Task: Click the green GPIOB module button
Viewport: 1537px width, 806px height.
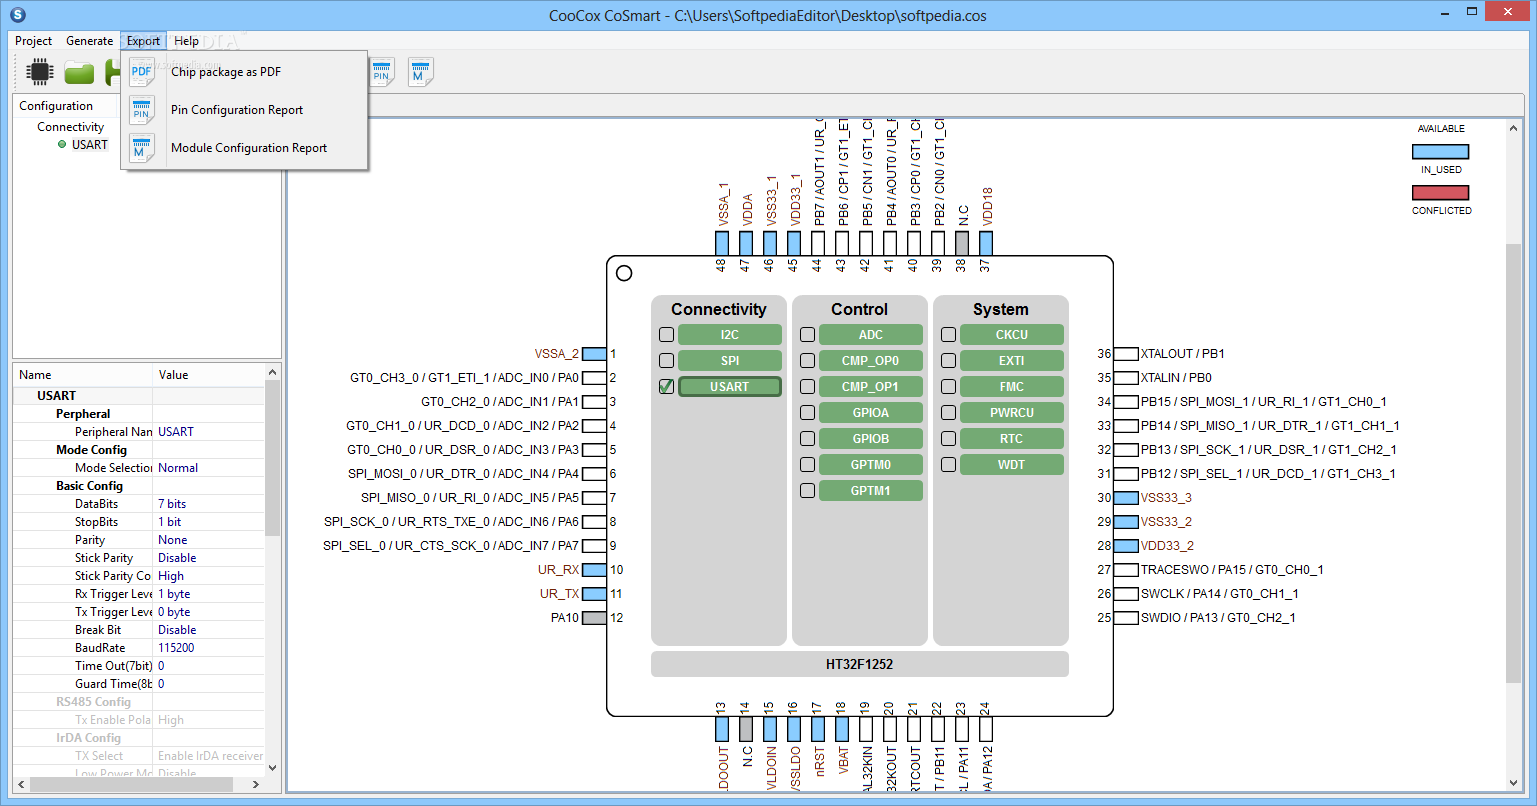Action: tap(871, 439)
